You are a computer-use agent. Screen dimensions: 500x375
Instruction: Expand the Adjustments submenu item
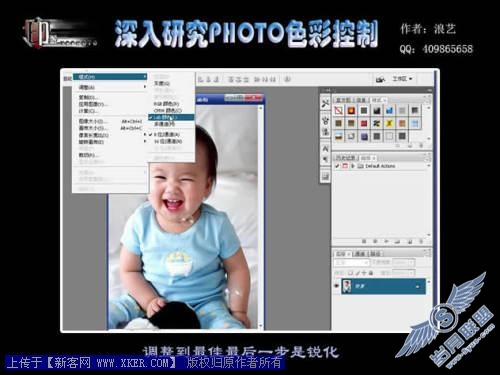coord(110,87)
